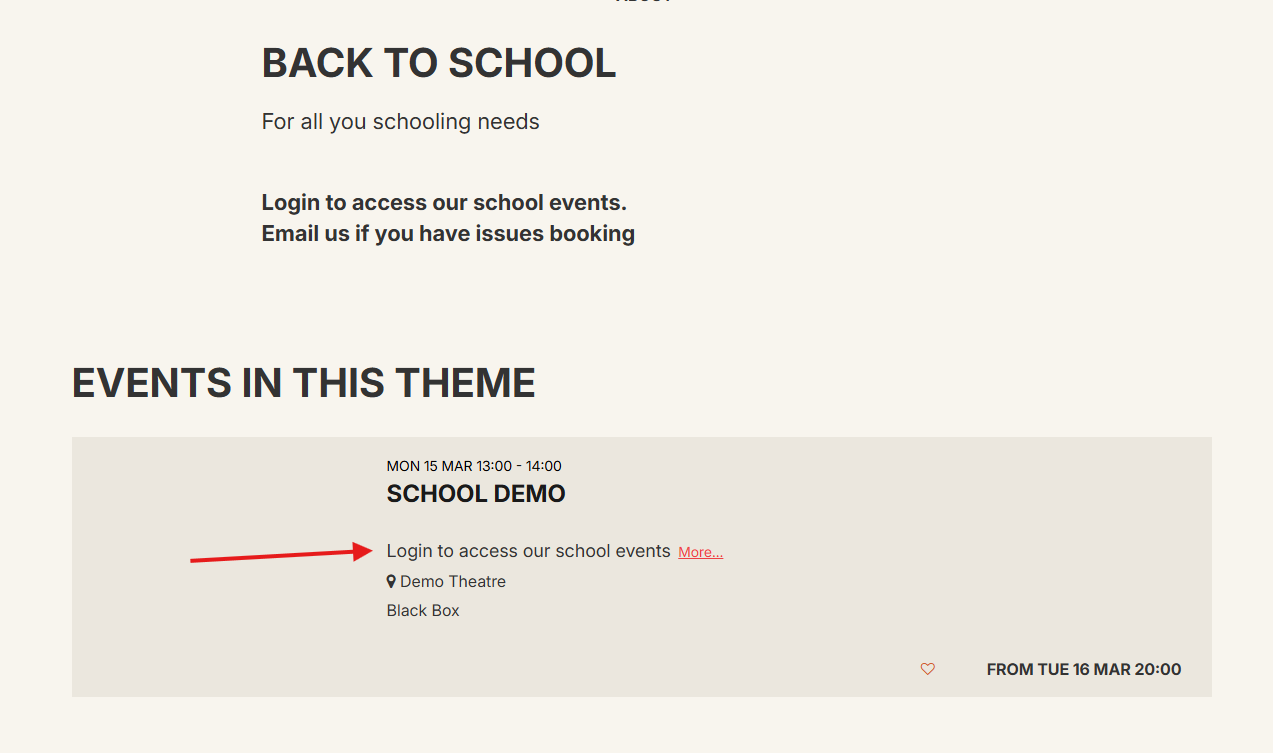Viewport: 1273px width, 753px height.
Task: Click the Email us if you have issues text
Action: (x=447, y=233)
